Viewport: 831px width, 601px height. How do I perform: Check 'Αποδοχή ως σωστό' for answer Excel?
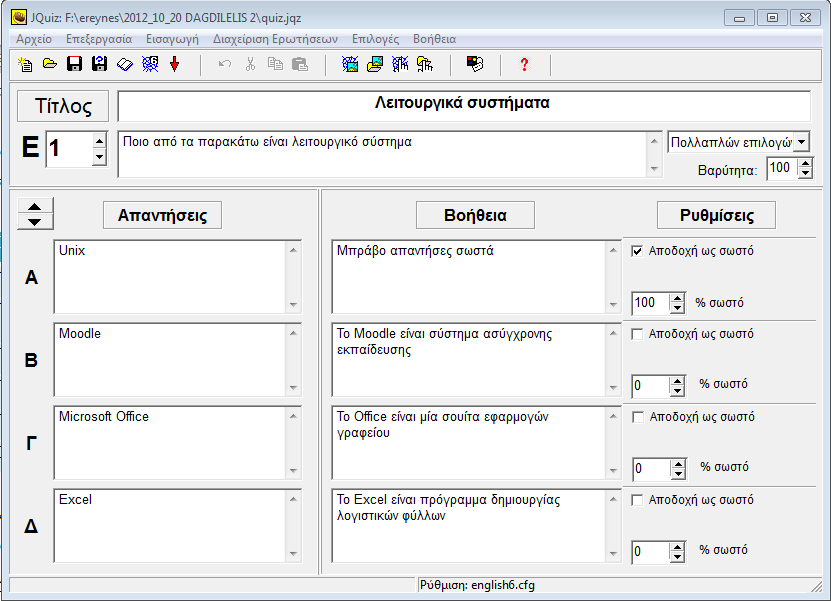coord(637,500)
